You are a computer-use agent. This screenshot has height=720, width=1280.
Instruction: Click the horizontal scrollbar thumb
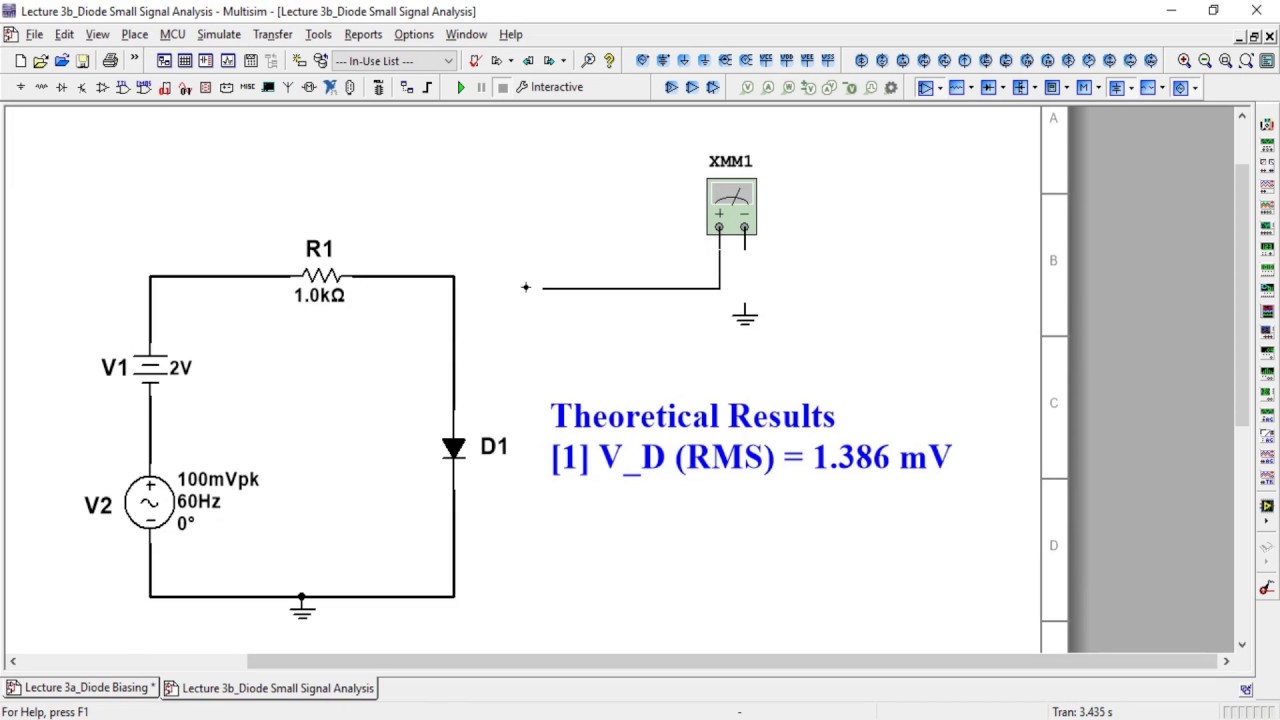(x=735, y=661)
